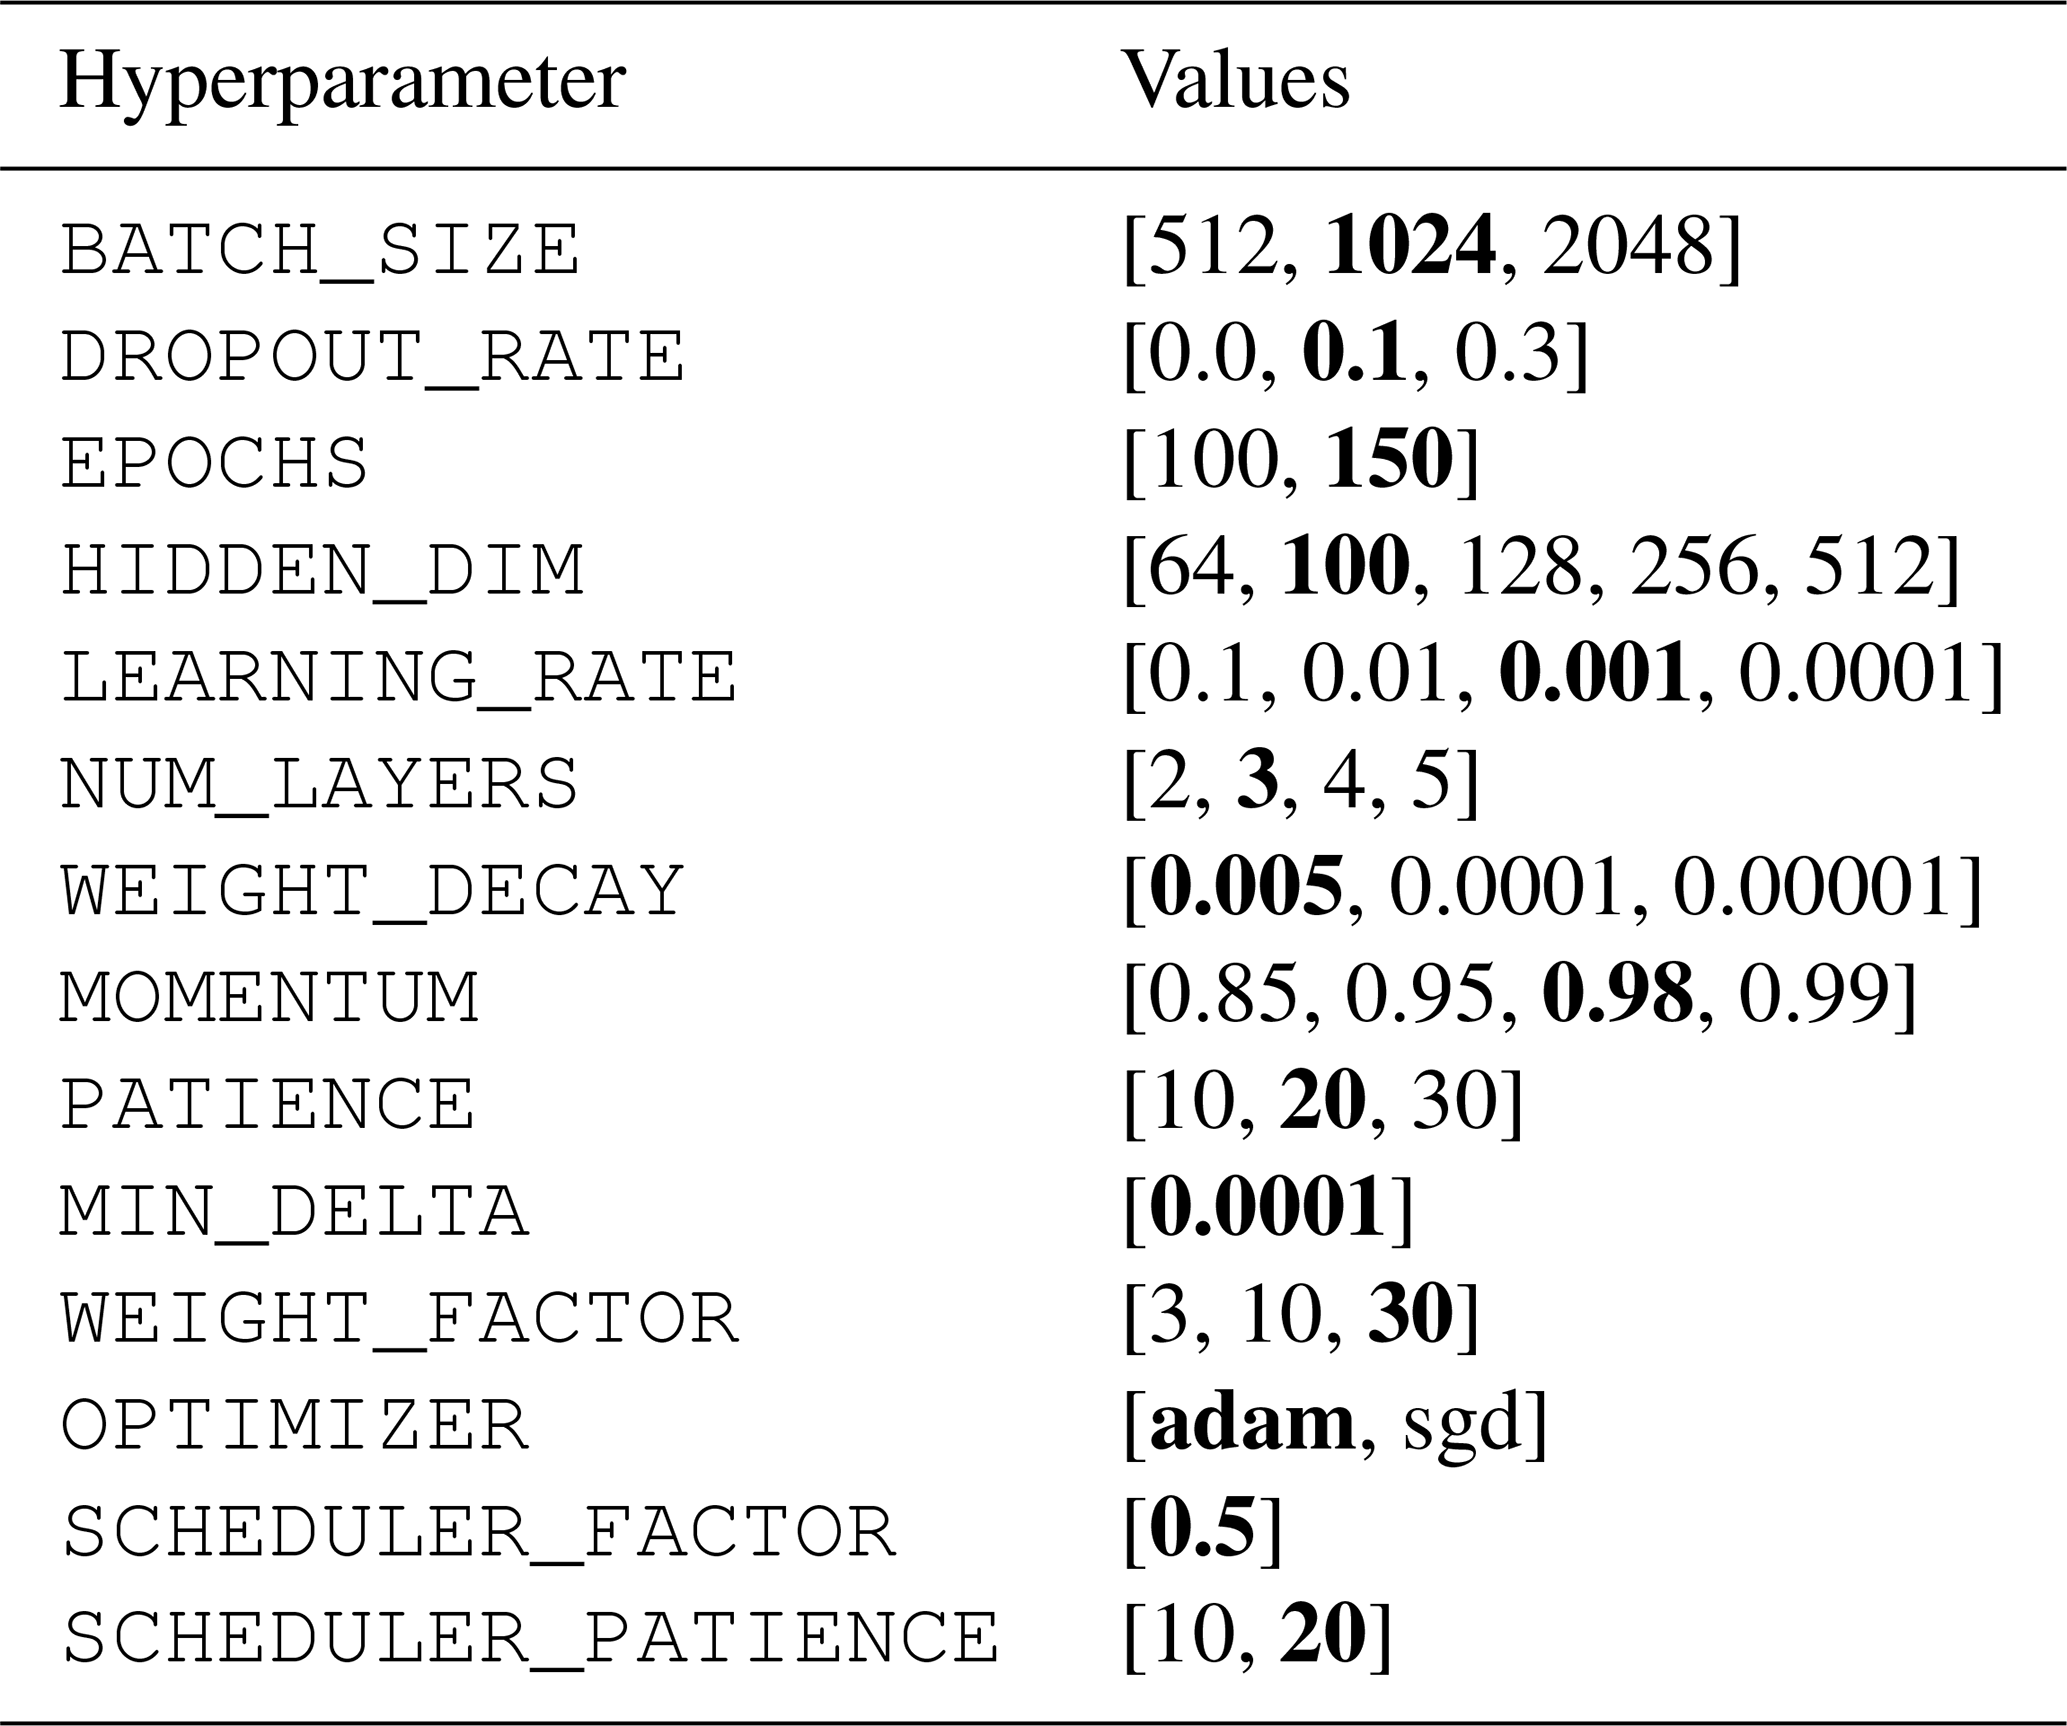Select the WEIGHT_FACTOR parameter name

point(399,1319)
